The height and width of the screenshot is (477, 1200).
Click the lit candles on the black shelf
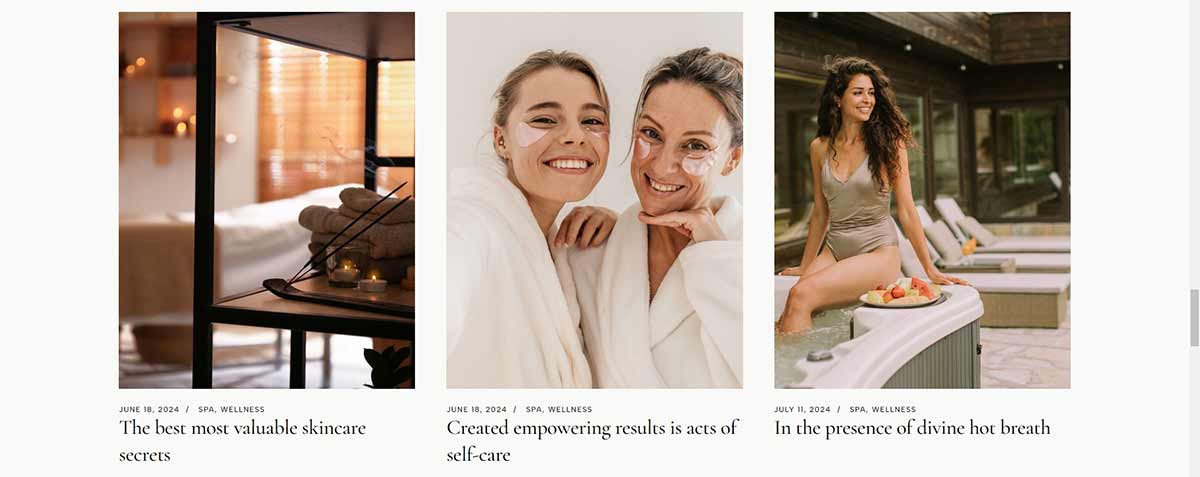358,277
